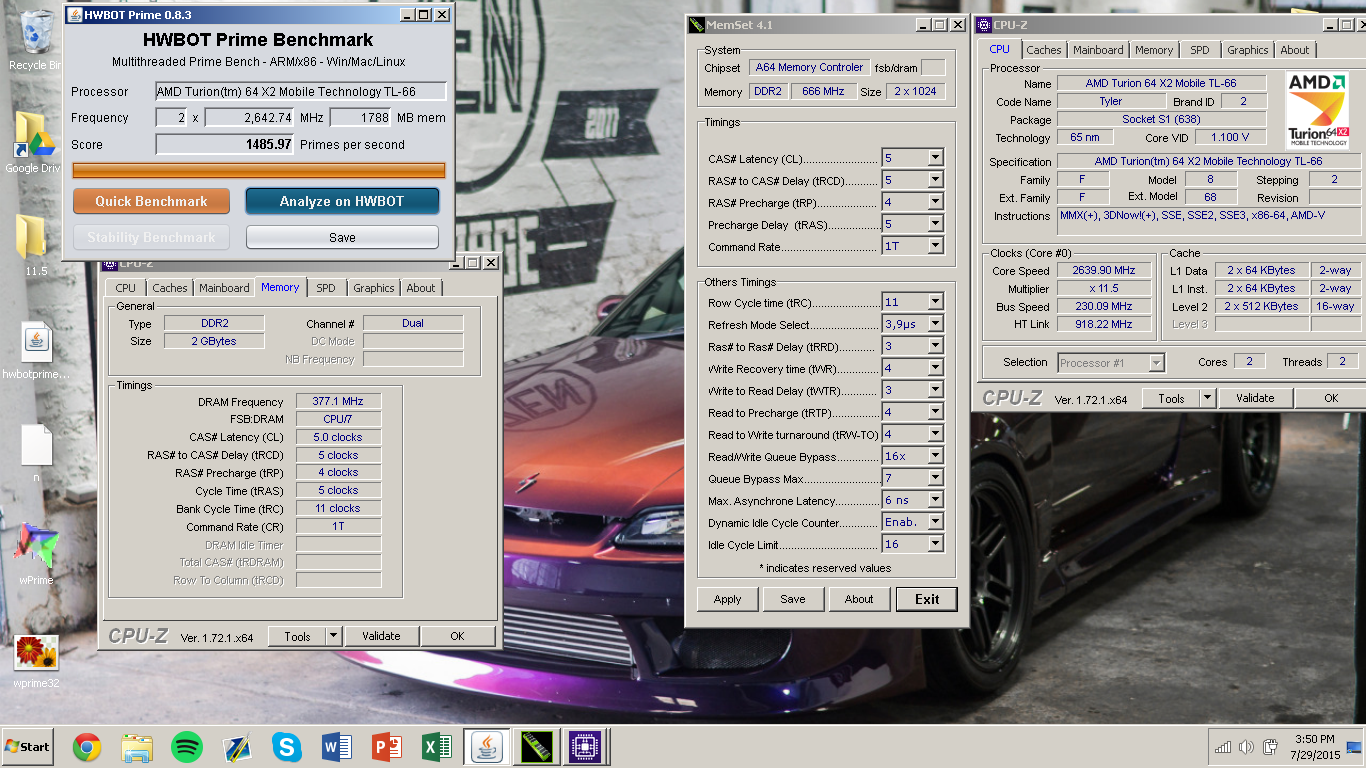The height and width of the screenshot is (768, 1366).
Task: Open Windows Explorer from taskbar
Action: (x=137, y=747)
